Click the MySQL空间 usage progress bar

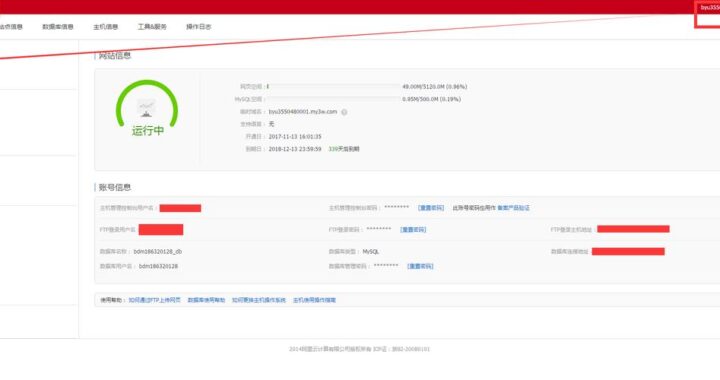click(x=333, y=99)
